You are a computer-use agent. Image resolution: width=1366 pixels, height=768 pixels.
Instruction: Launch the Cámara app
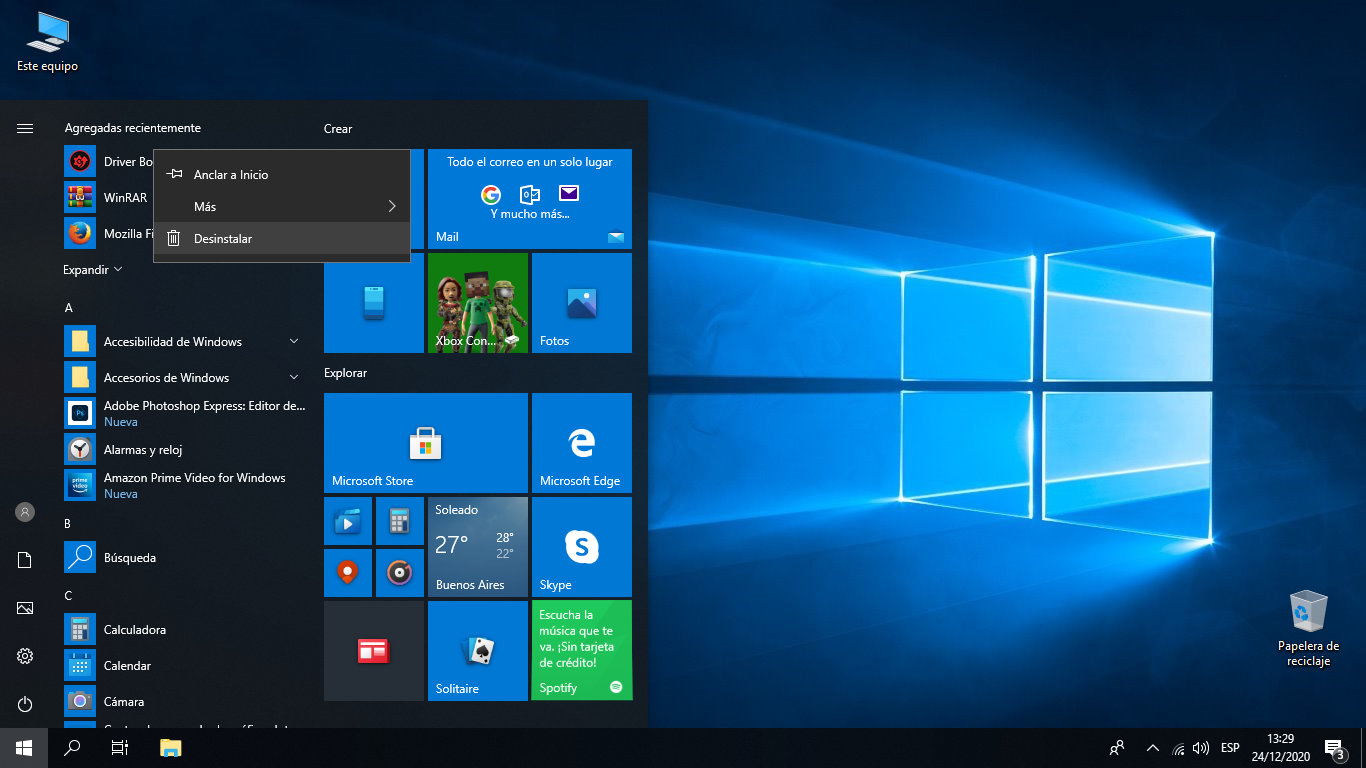coord(185,701)
